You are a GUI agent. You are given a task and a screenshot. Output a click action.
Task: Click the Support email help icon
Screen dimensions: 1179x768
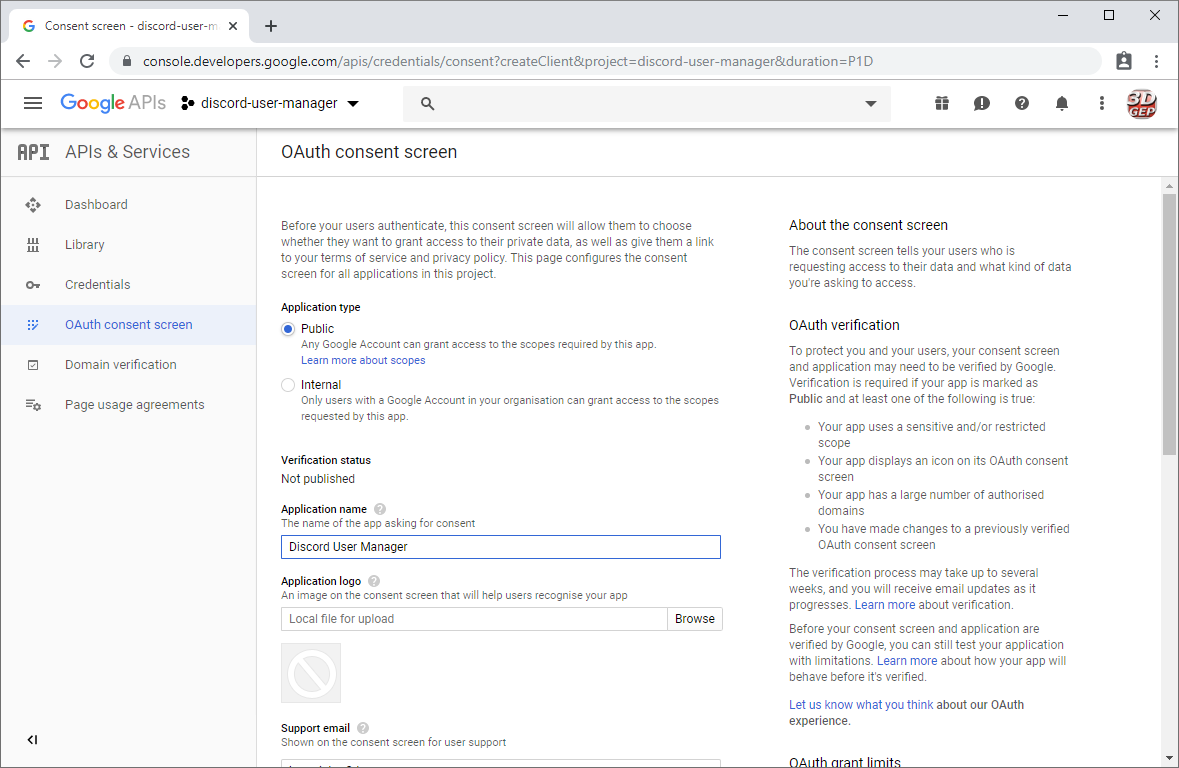(363, 728)
